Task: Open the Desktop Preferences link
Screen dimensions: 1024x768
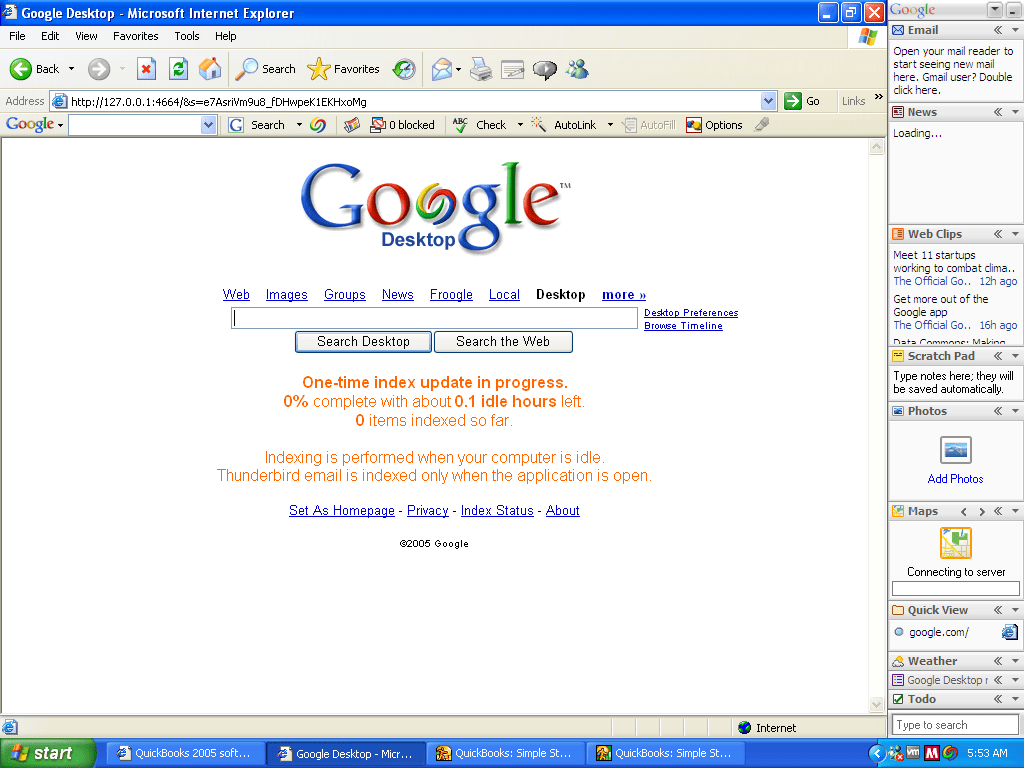Action: (690, 313)
